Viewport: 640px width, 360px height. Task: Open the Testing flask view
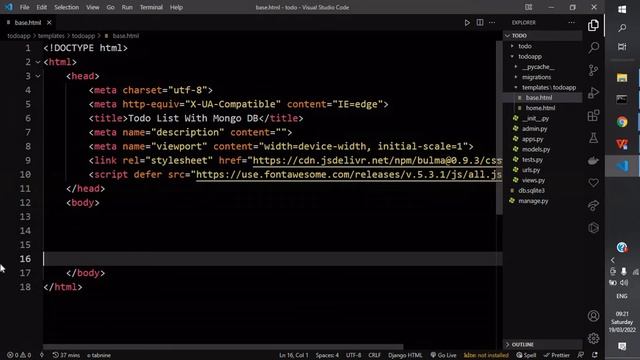pos(593,138)
